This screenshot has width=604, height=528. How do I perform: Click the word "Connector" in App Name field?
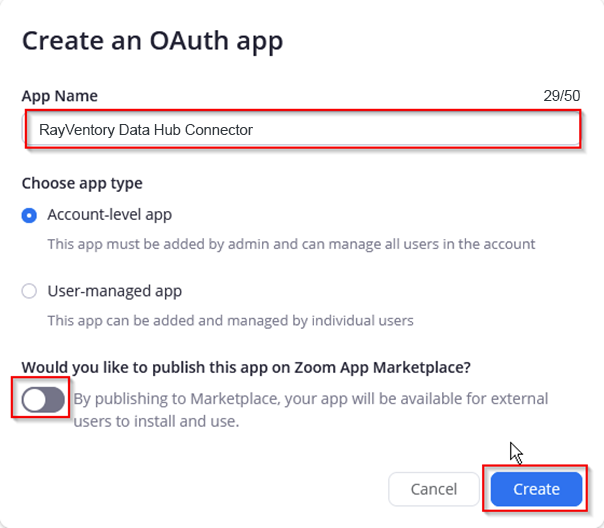coord(219,130)
